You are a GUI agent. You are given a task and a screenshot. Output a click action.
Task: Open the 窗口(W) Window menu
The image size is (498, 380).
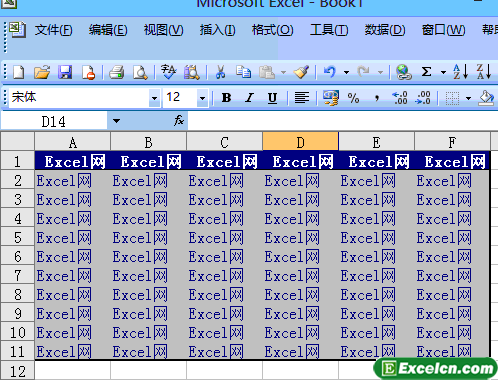pyautogui.click(x=443, y=30)
